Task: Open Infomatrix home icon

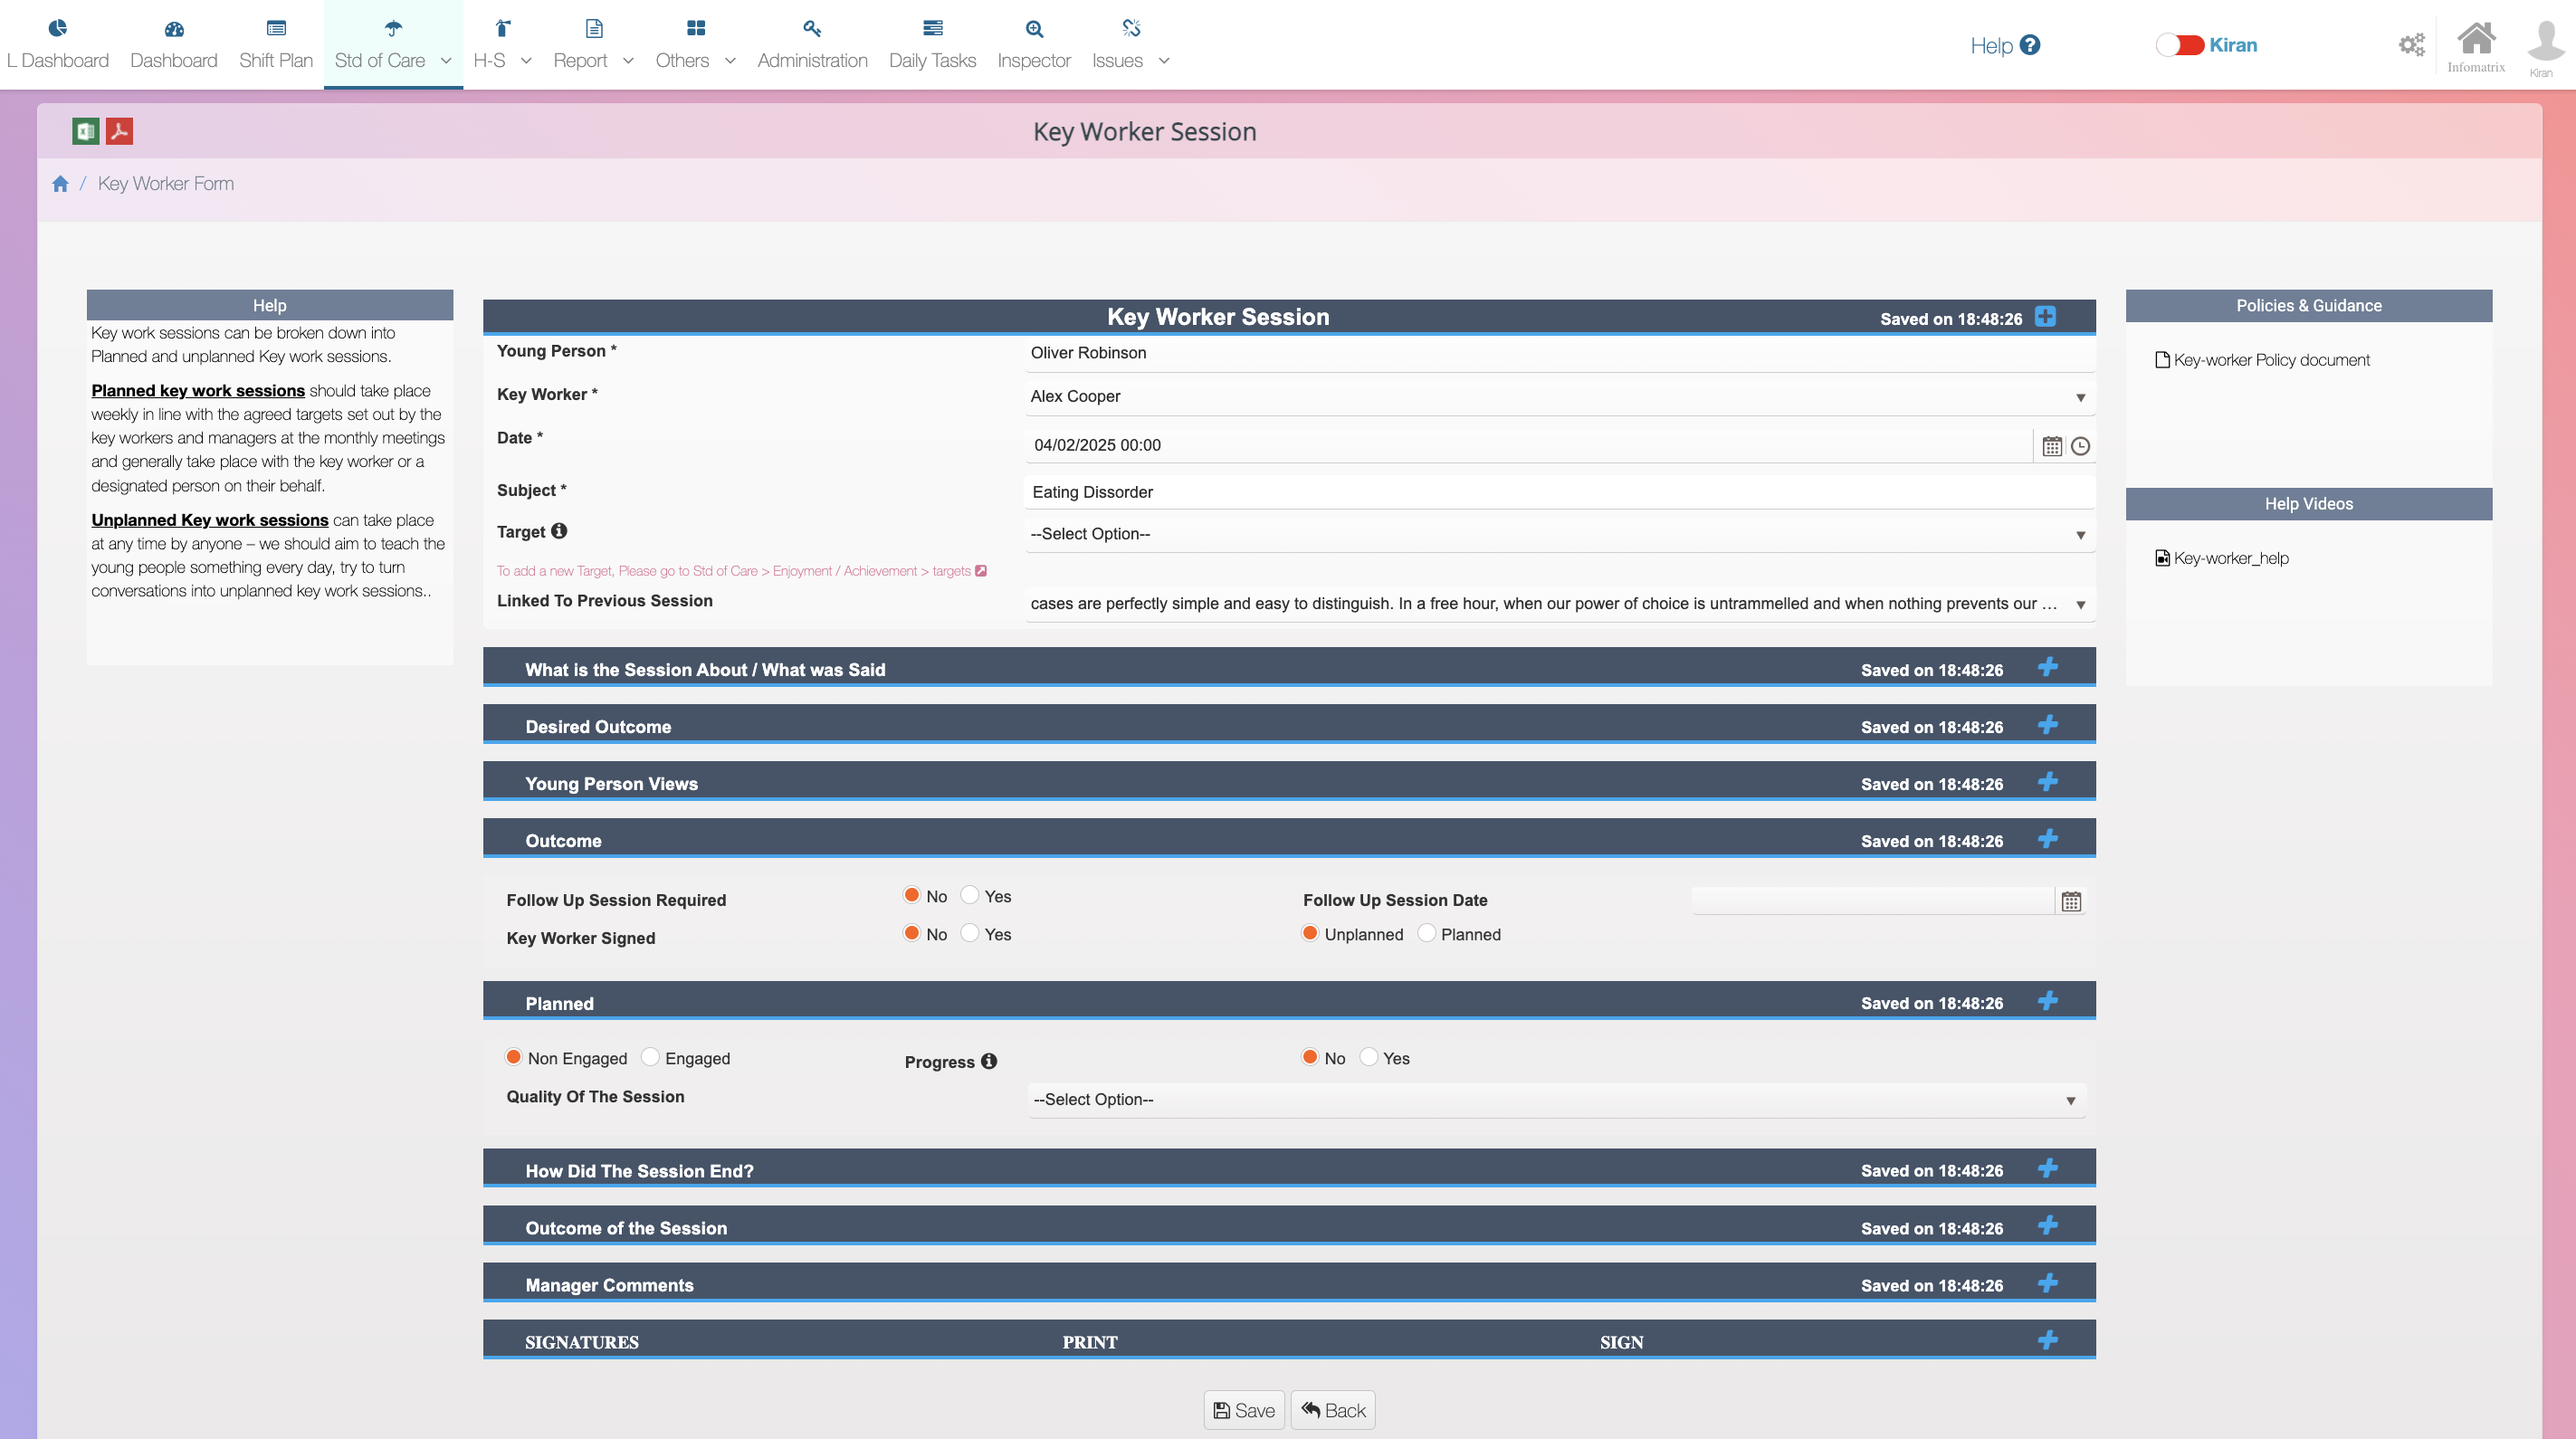Action: pos(2476,46)
